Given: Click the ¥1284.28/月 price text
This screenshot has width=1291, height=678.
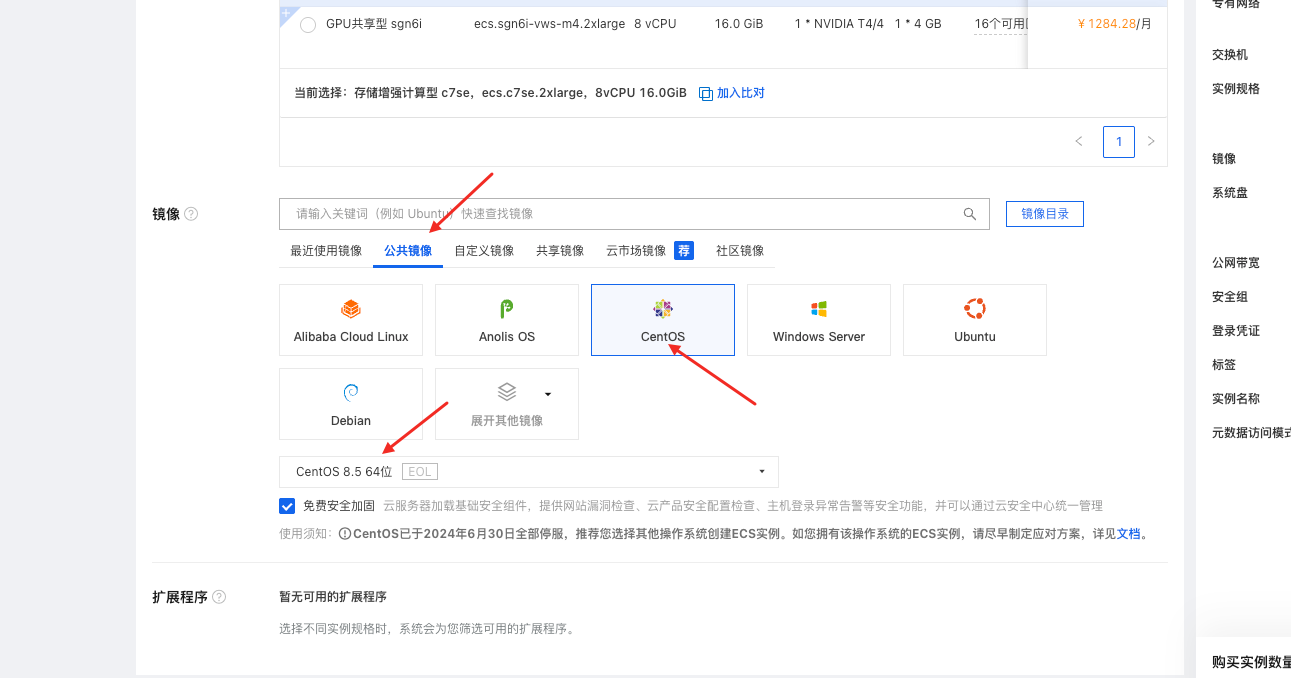Looking at the screenshot, I should 1114,24.
